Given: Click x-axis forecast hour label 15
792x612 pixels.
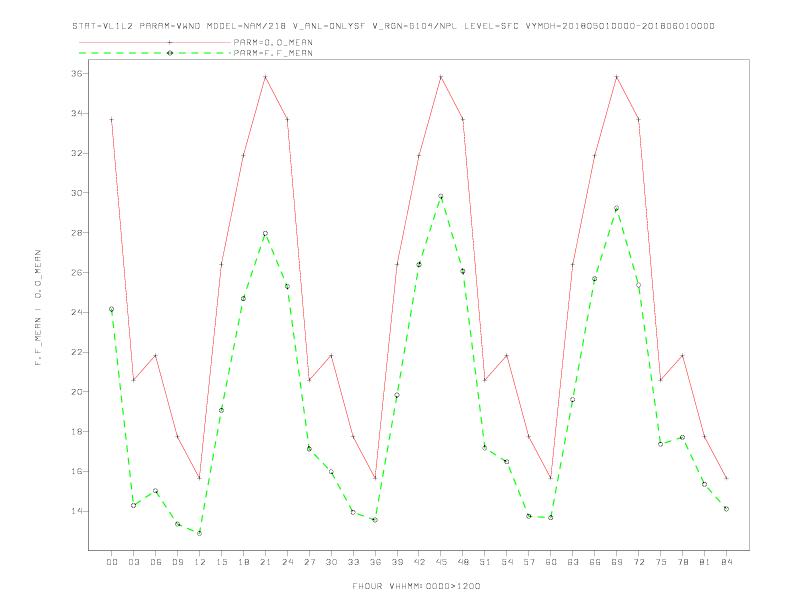Looking at the screenshot, I should pos(221,562).
